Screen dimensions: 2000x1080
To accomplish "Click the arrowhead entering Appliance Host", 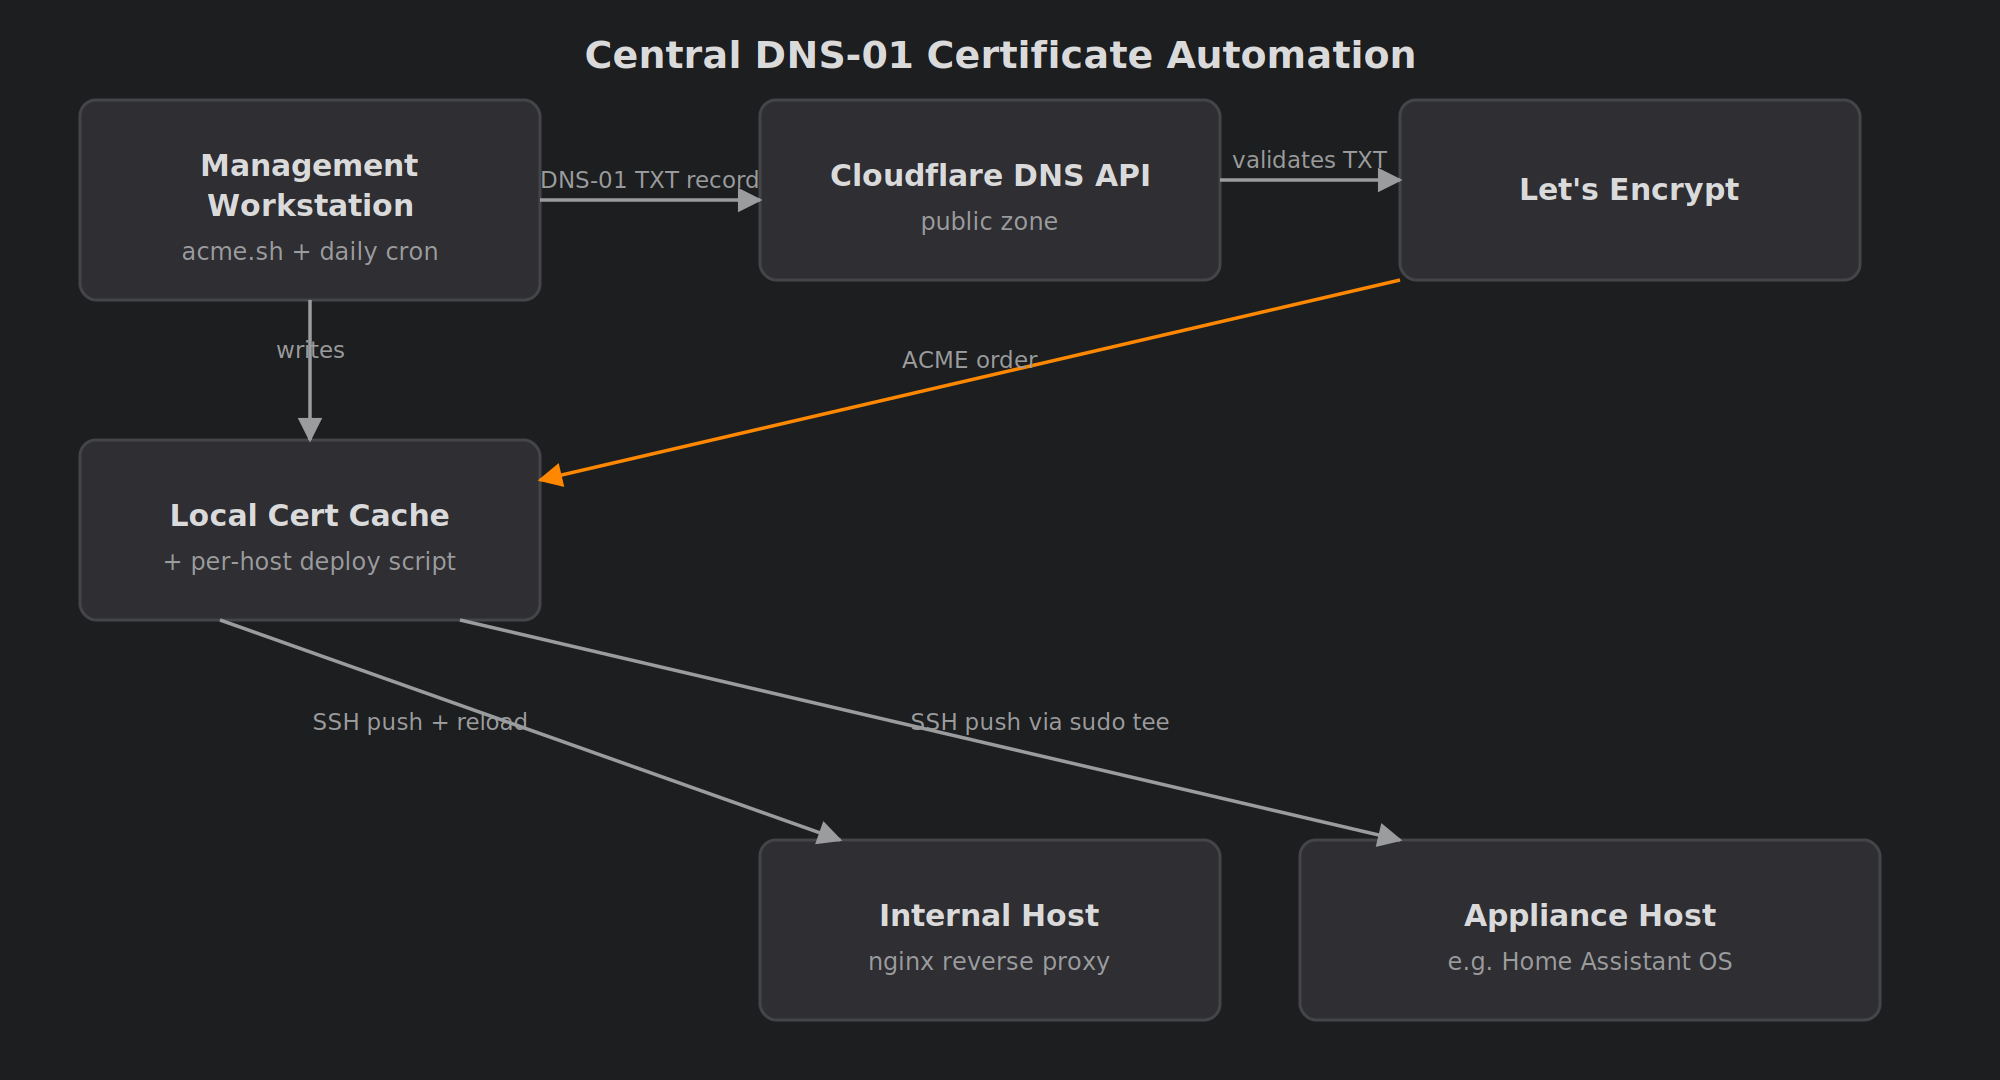I will point(1389,835).
